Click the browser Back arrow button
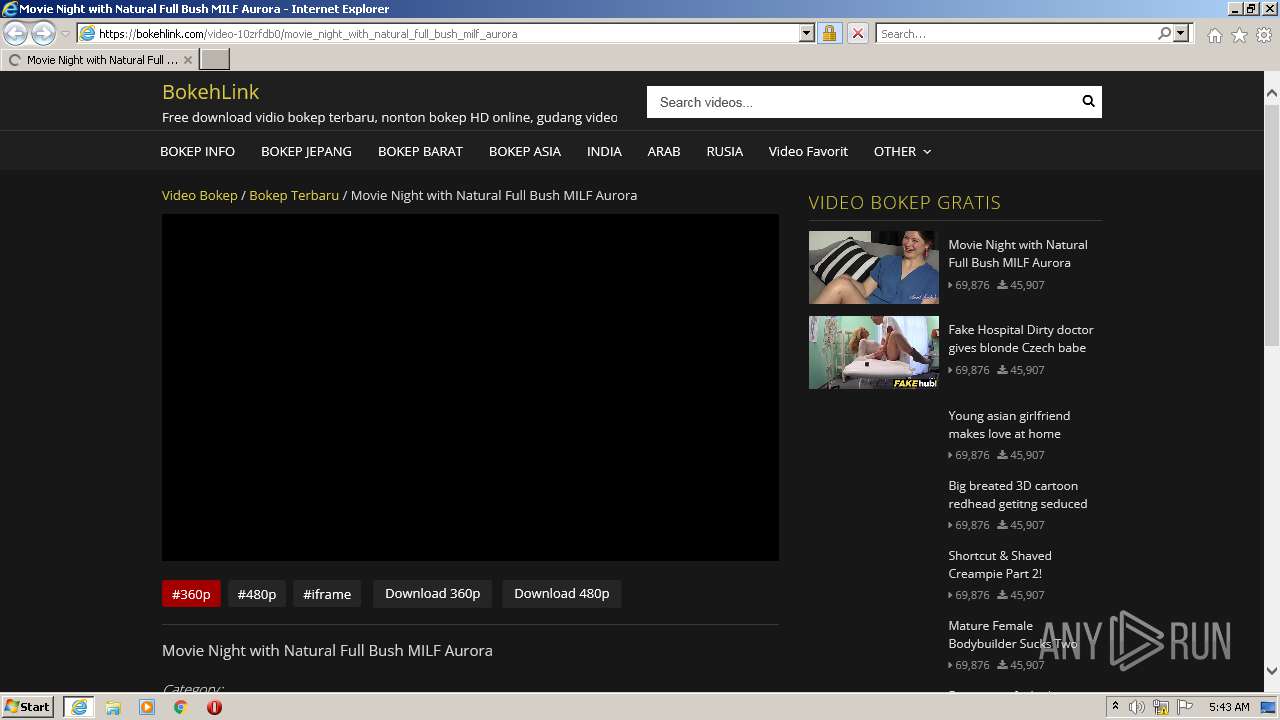1280x720 pixels. (16, 33)
